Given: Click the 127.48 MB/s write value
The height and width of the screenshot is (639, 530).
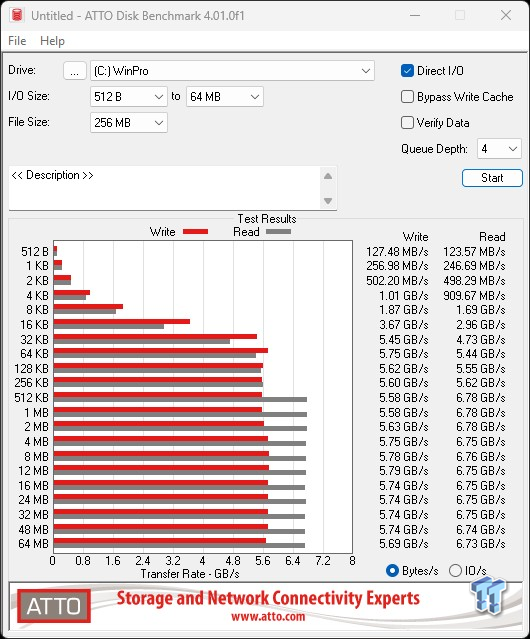Looking at the screenshot, I should click(x=397, y=252).
